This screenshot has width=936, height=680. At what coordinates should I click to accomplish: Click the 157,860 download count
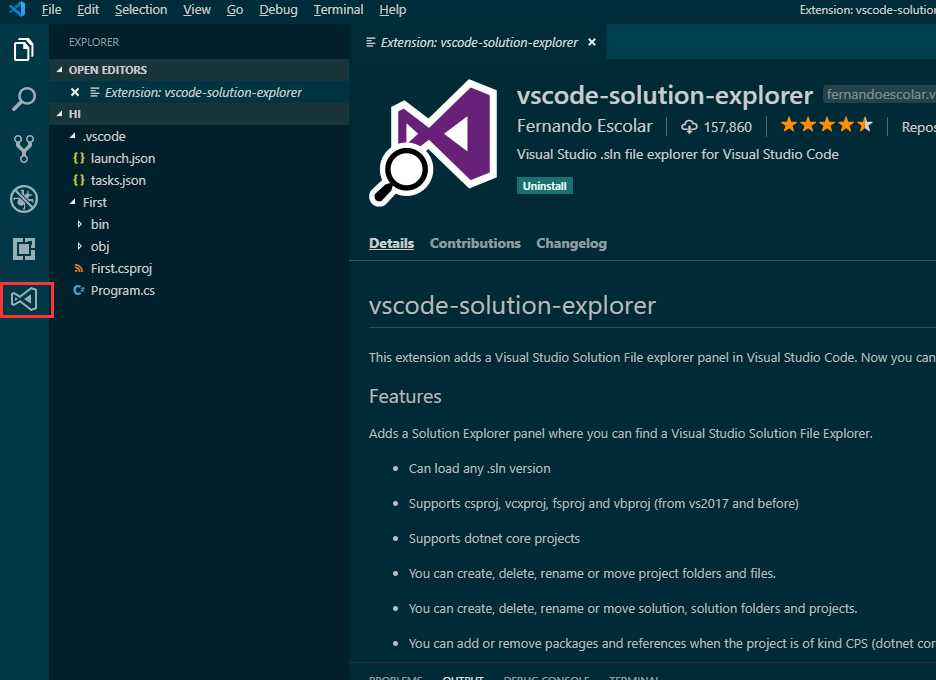tap(728, 127)
